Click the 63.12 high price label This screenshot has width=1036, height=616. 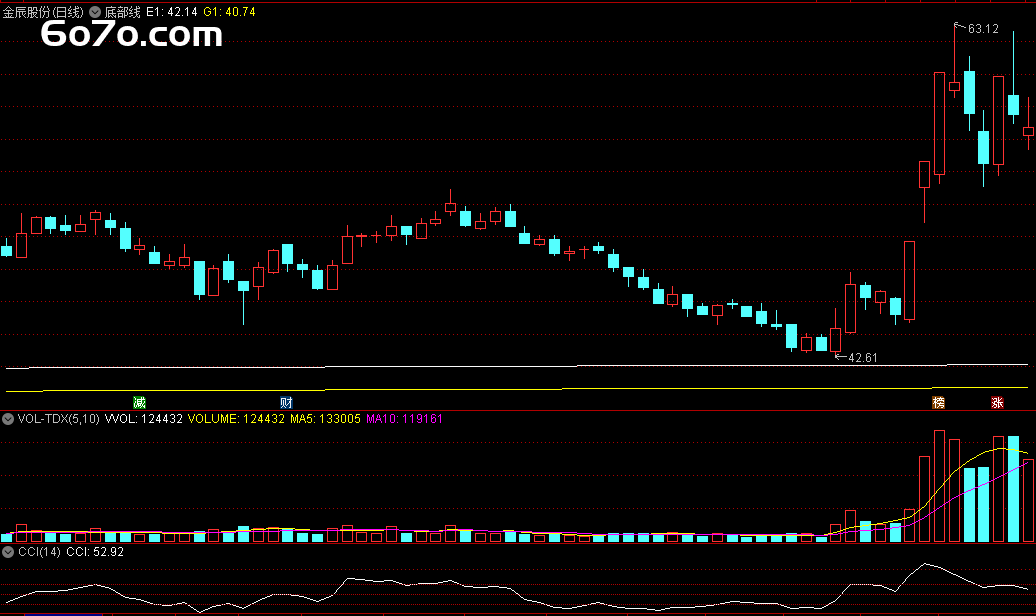tap(983, 29)
